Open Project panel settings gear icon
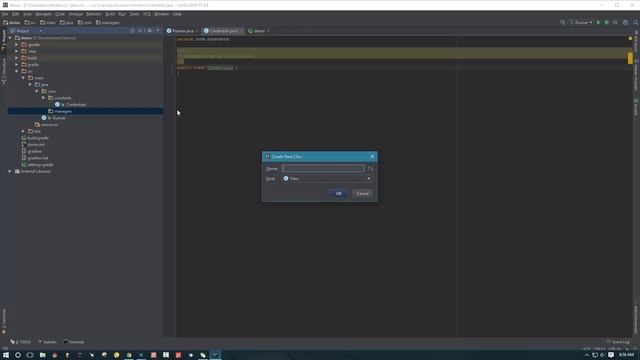 [149, 31]
